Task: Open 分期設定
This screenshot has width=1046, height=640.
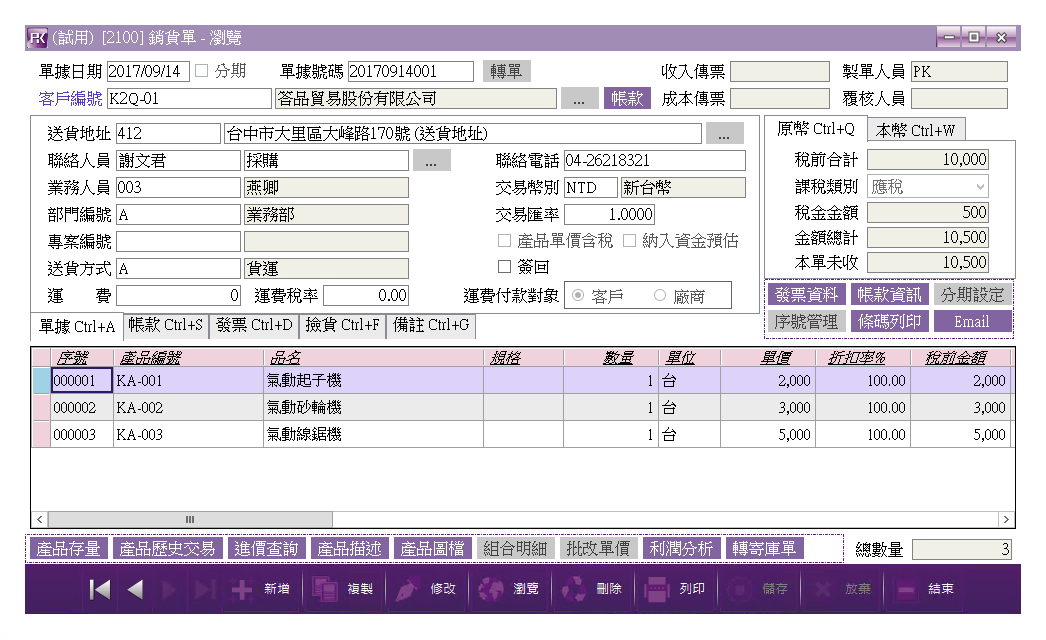Action: [x=973, y=294]
